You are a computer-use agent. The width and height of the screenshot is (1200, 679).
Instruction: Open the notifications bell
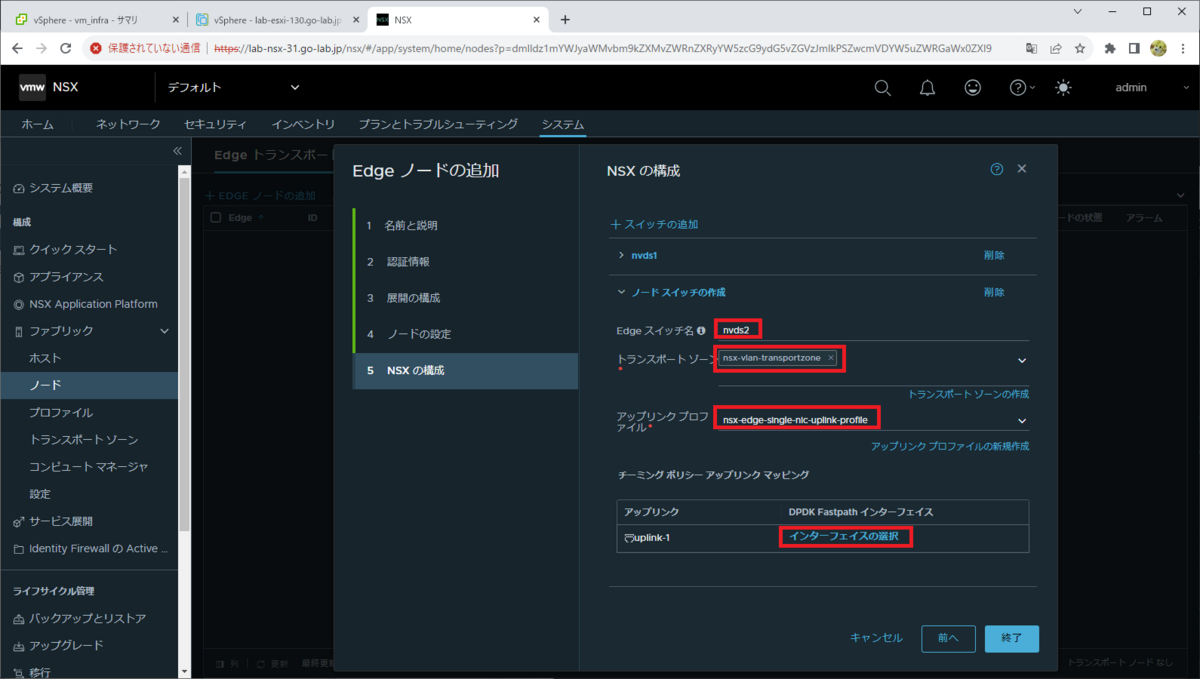click(927, 88)
